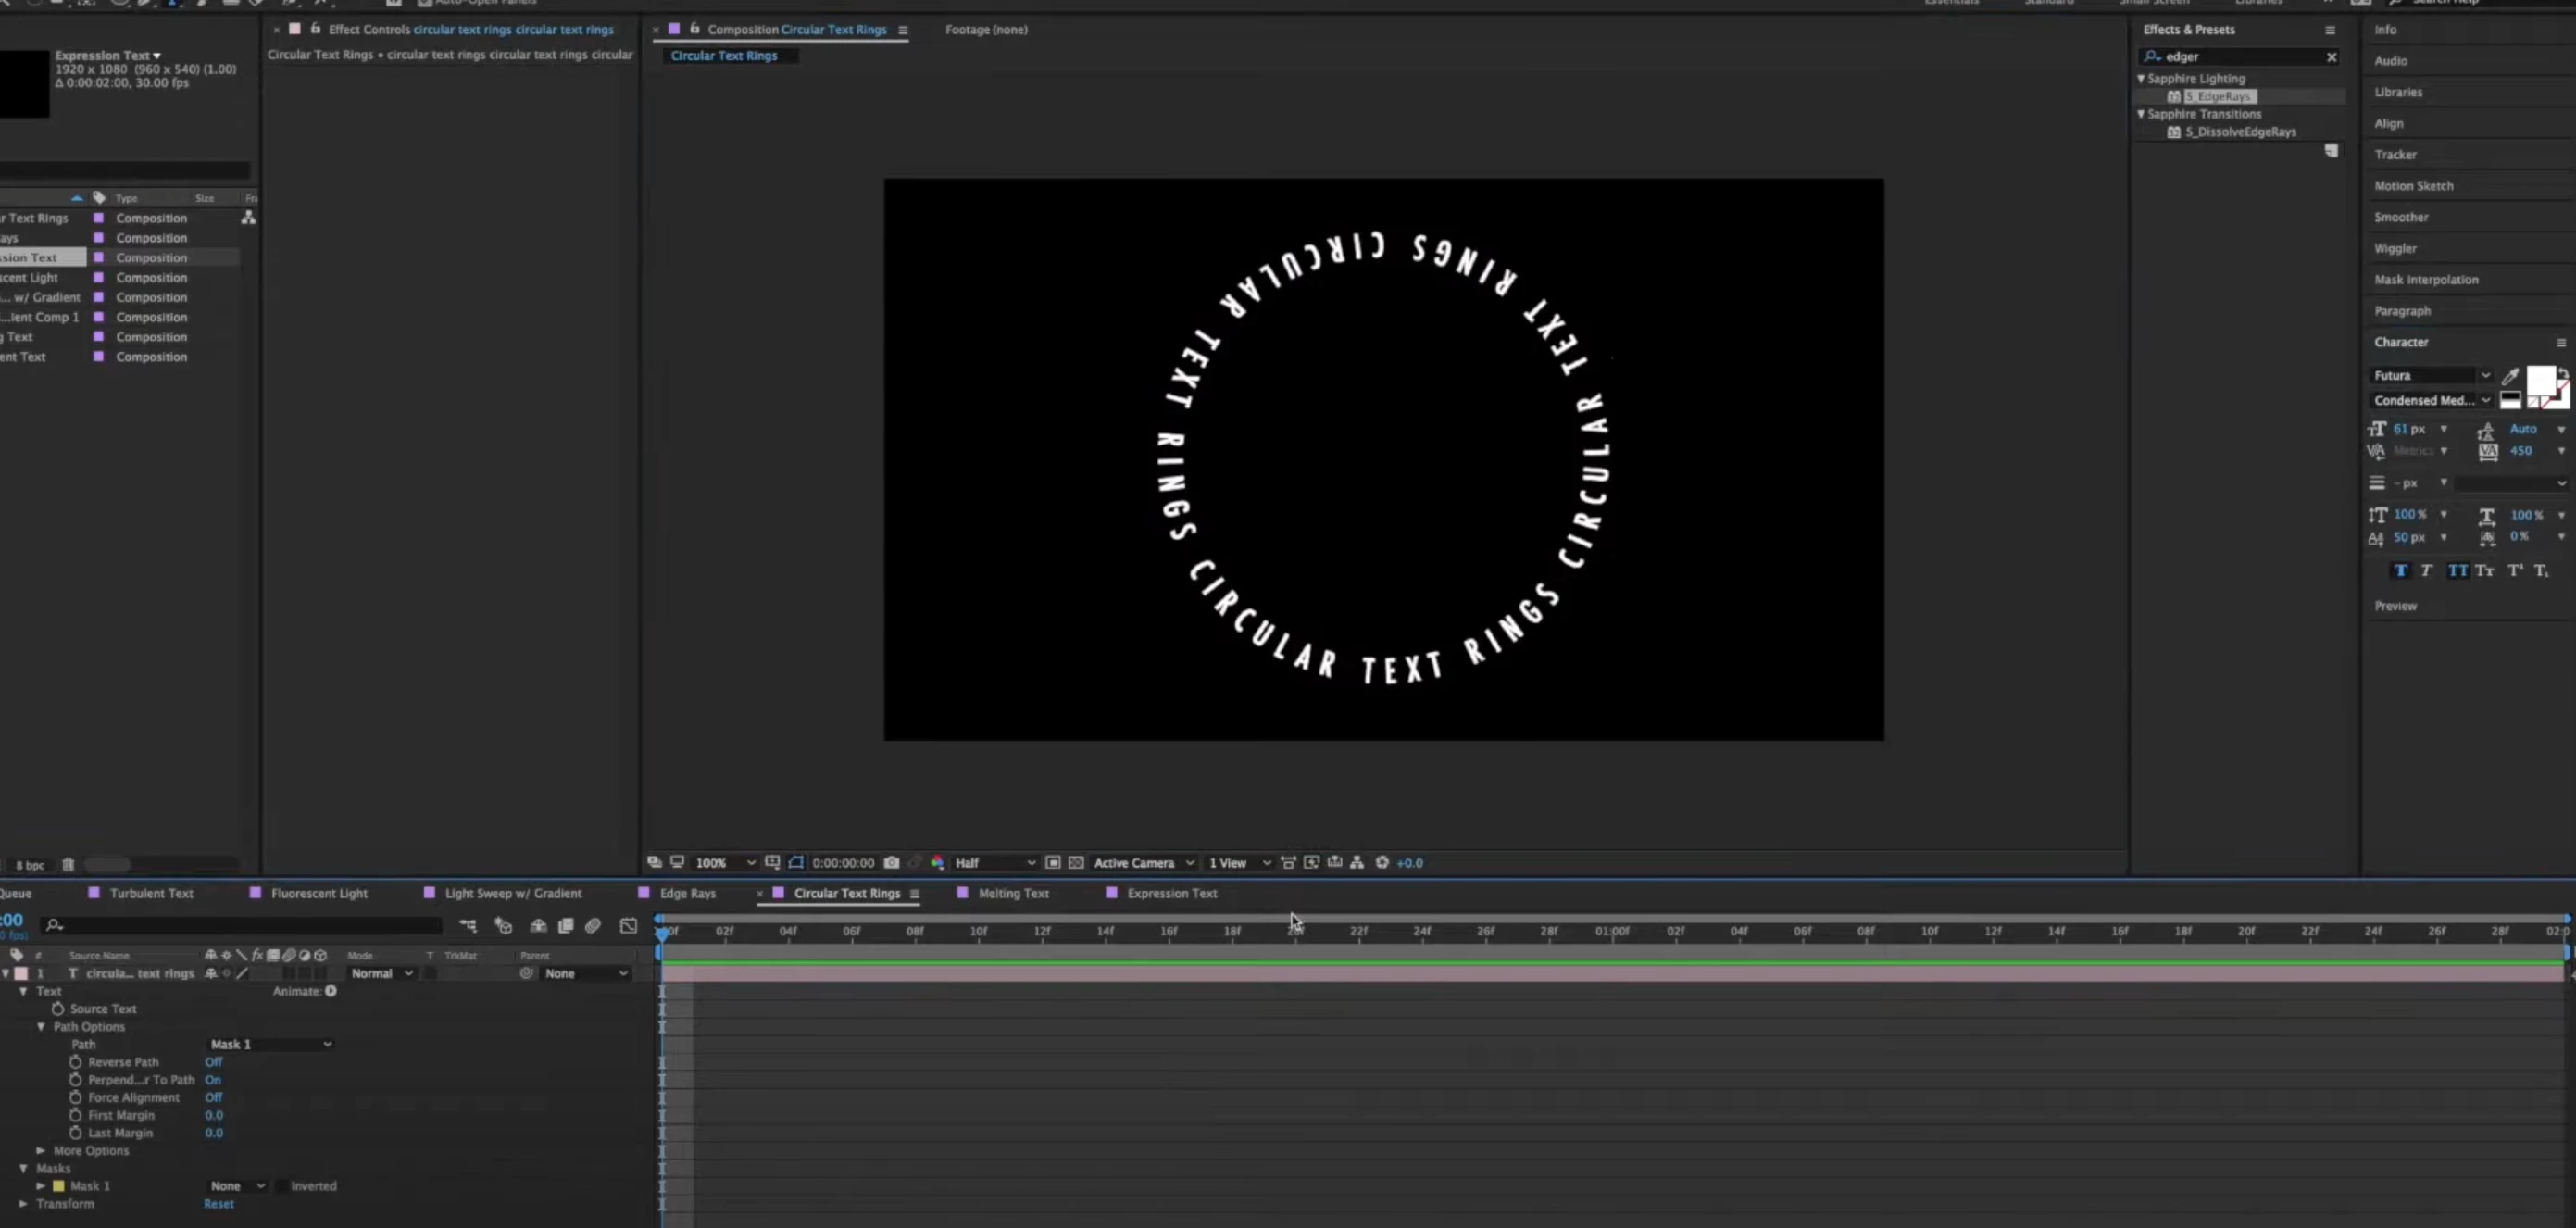Click the First Margin stopwatch icon
The width and height of the screenshot is (2576, 1228).
click(x=76, y=1115)
